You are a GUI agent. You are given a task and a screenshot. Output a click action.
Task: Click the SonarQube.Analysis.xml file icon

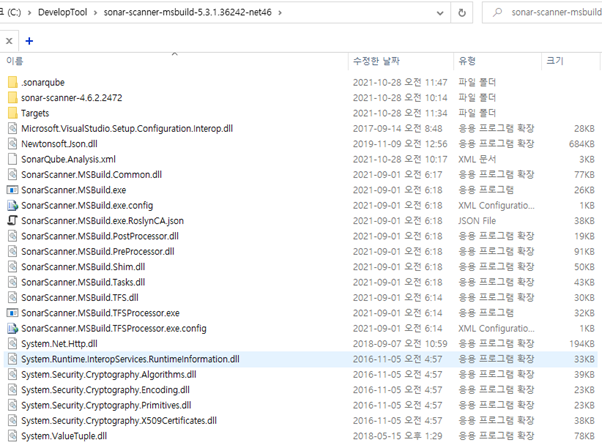tap(13, 159)
